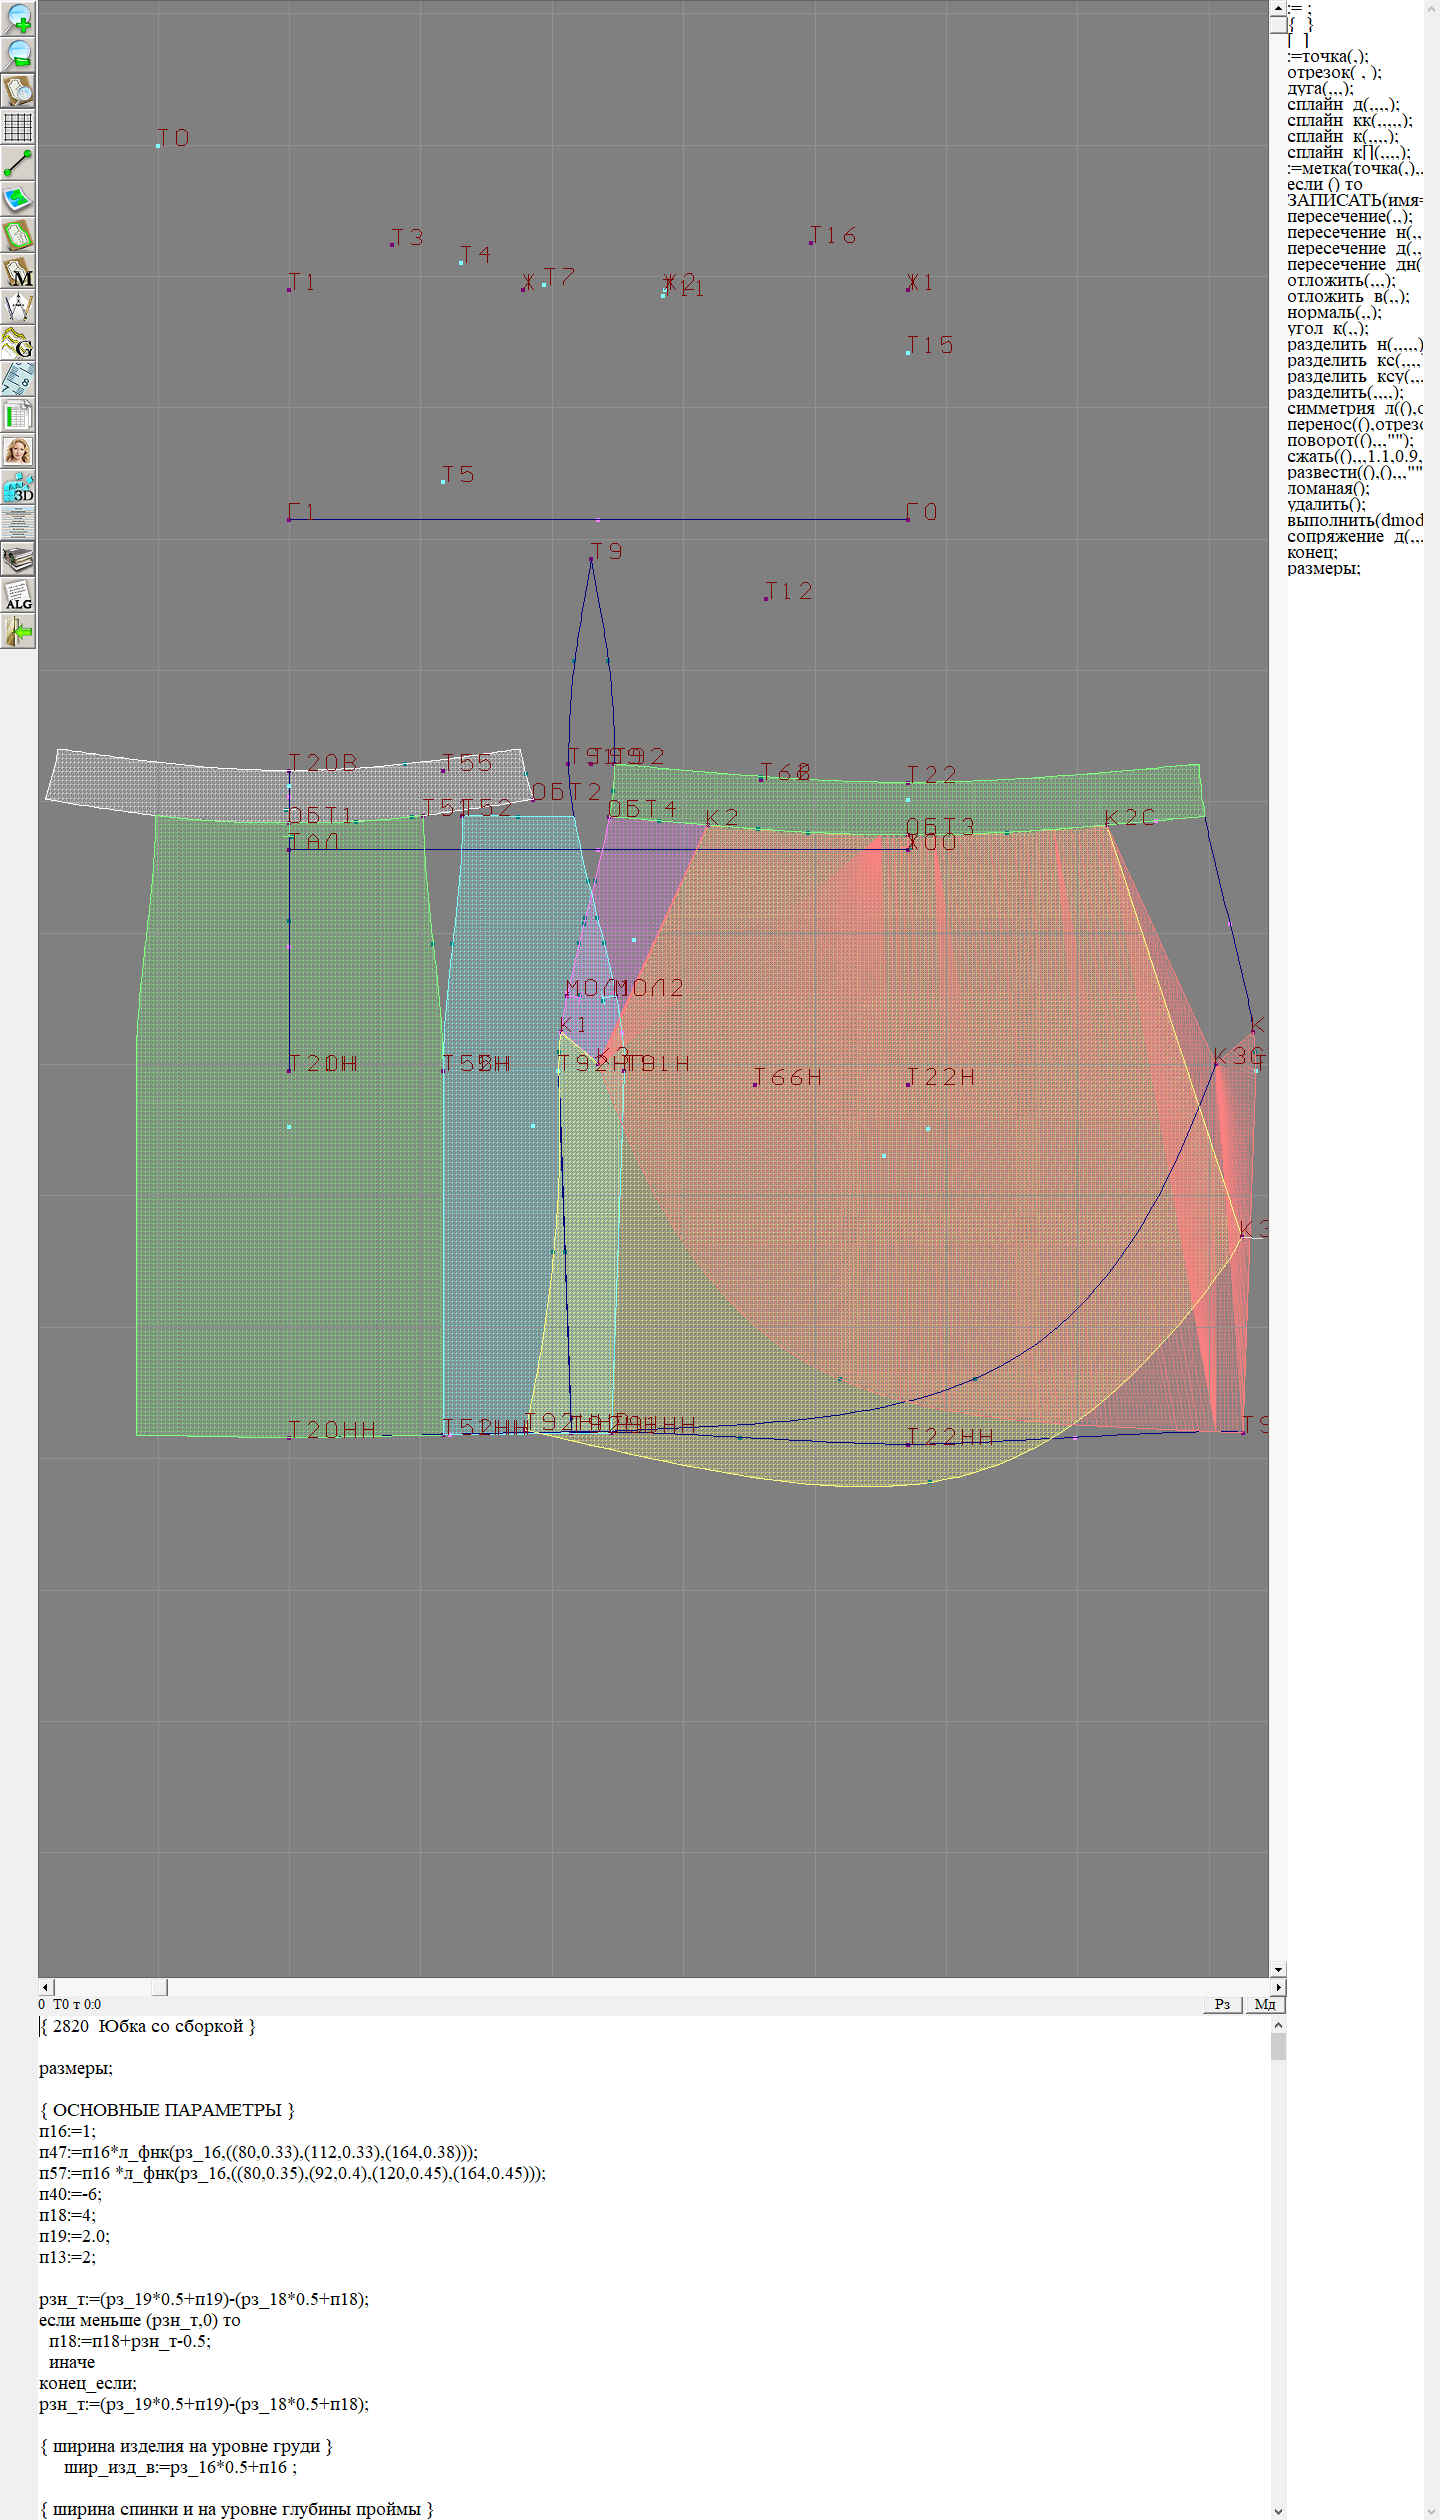The image size is (1440, 2520).
Task: Click the woman portrait icon
Action: [18, 451]
